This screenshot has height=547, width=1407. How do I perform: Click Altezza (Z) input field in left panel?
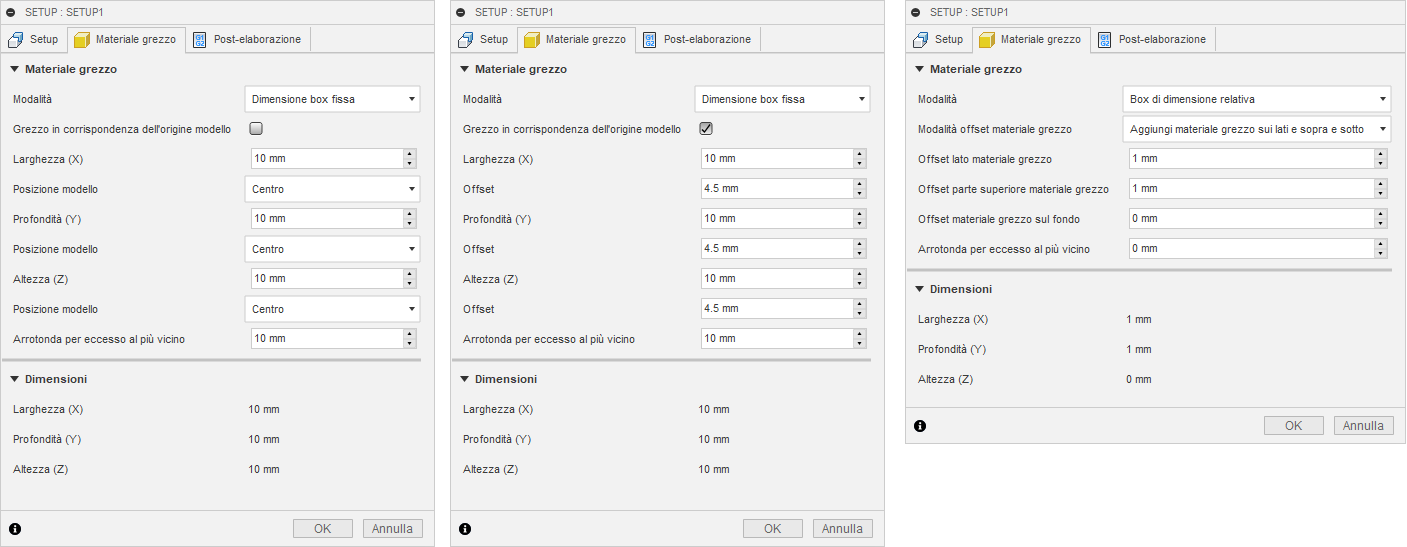pyautogui.click(x=326, y=279)
